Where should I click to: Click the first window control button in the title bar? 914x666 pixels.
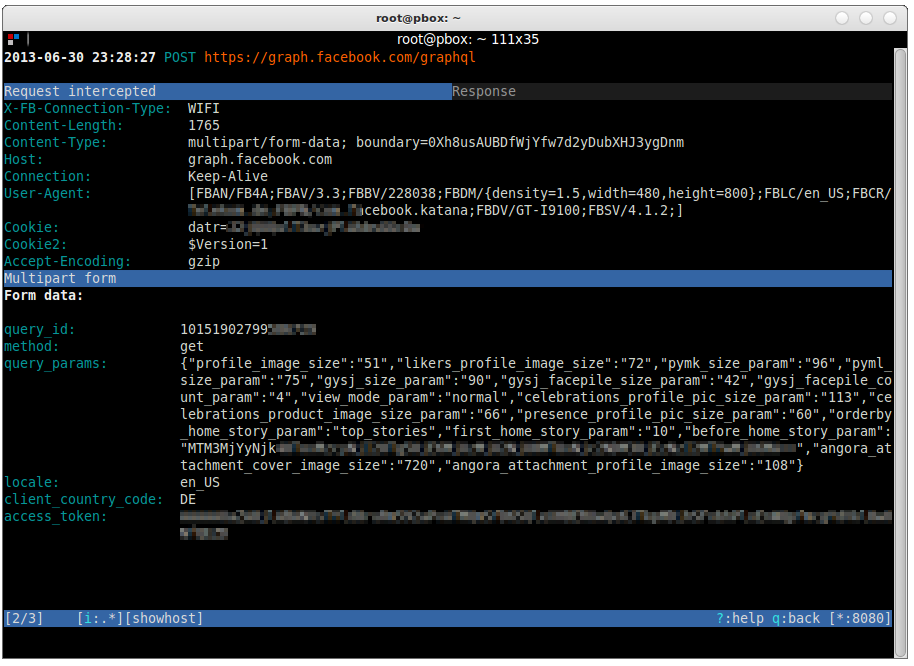tap(842, 18)
